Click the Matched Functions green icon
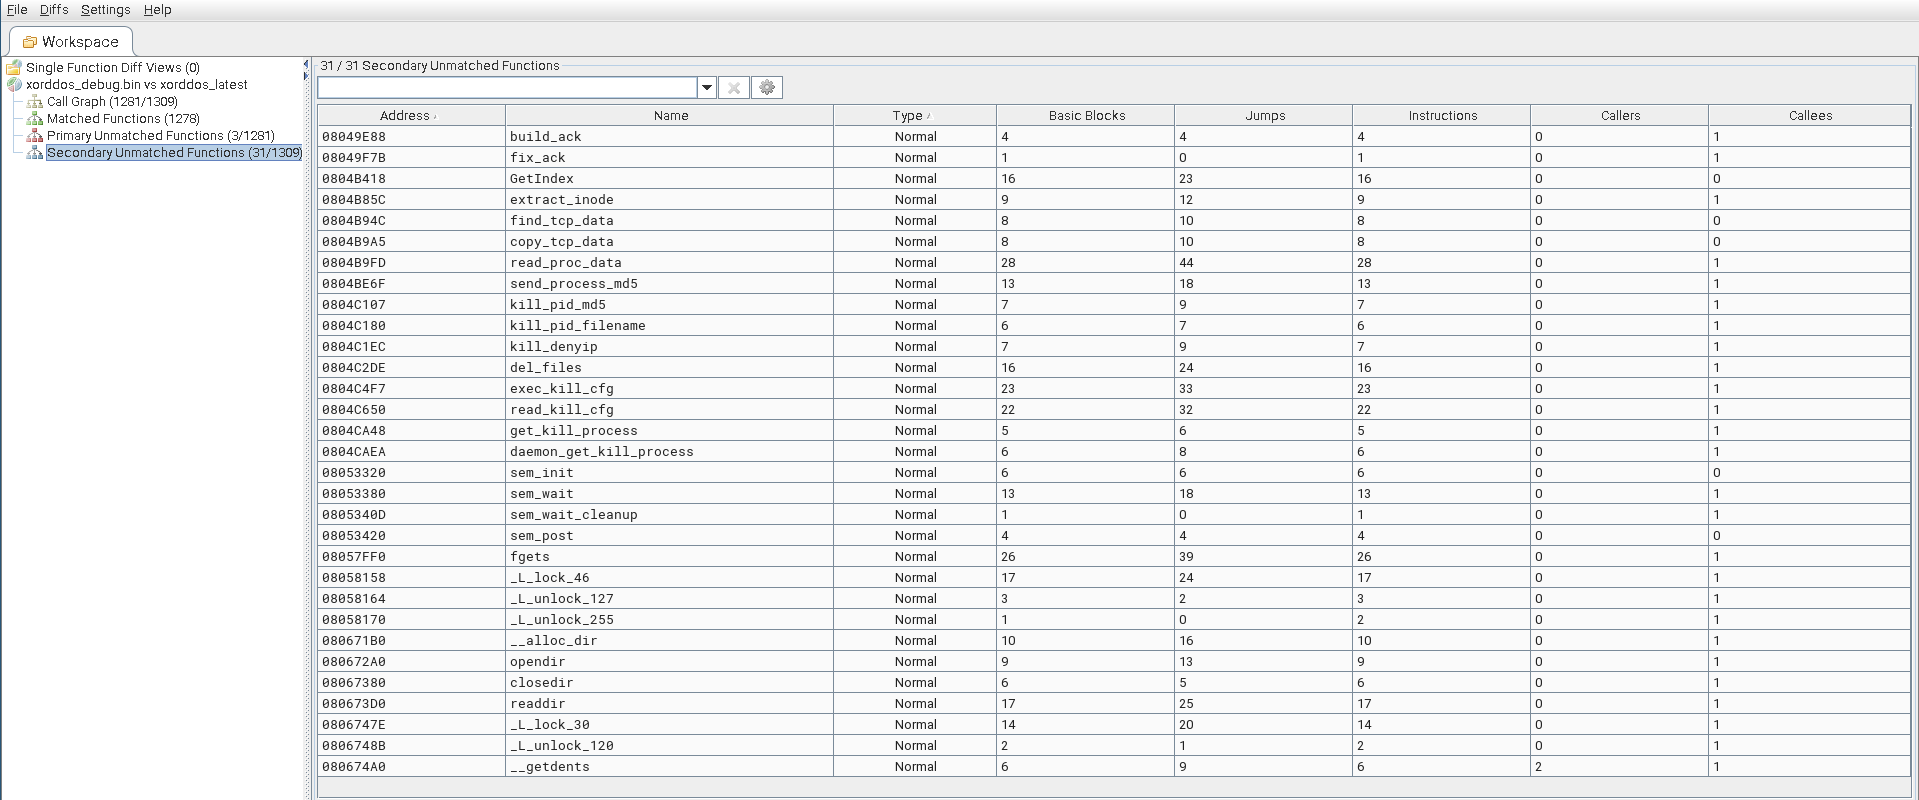The height and width of the screenshot is (800, 1919). 35,119
